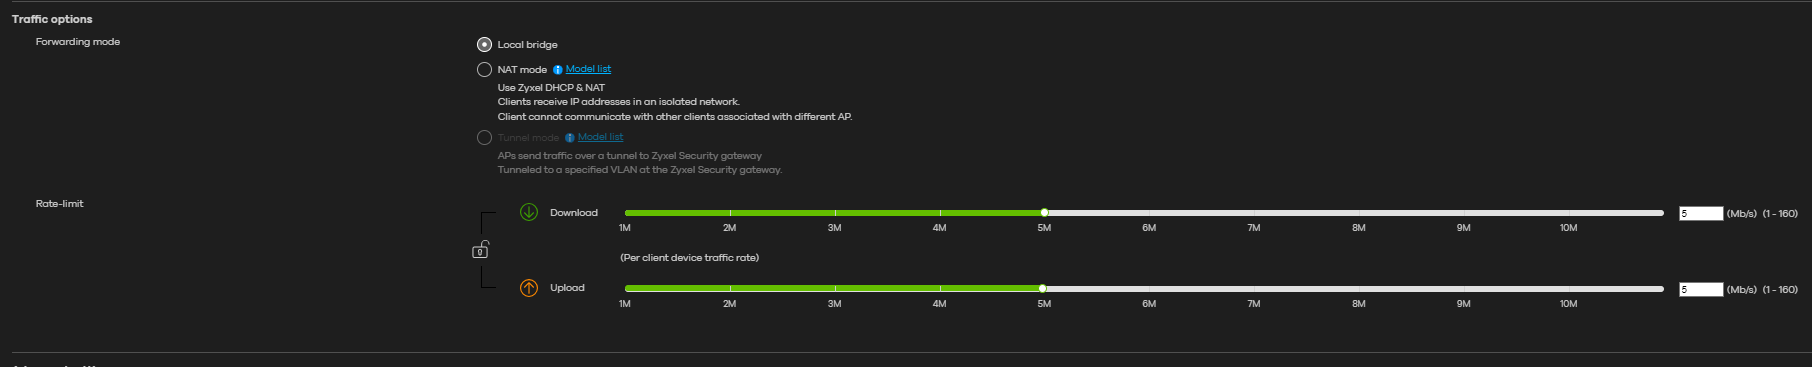Set Download slider to the 10M mark
The width and height of the screenshot is (1812, 367).
coord(1568,212)
